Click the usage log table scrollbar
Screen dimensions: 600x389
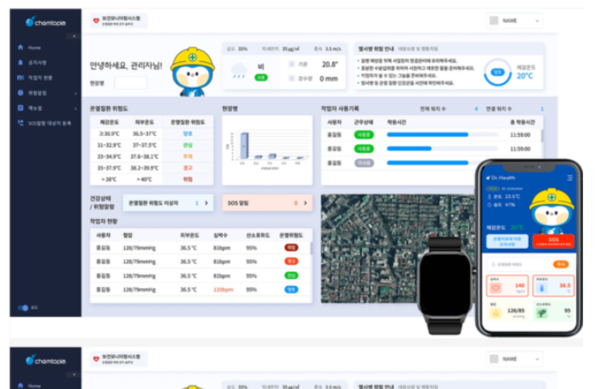[x=542, y=135]
